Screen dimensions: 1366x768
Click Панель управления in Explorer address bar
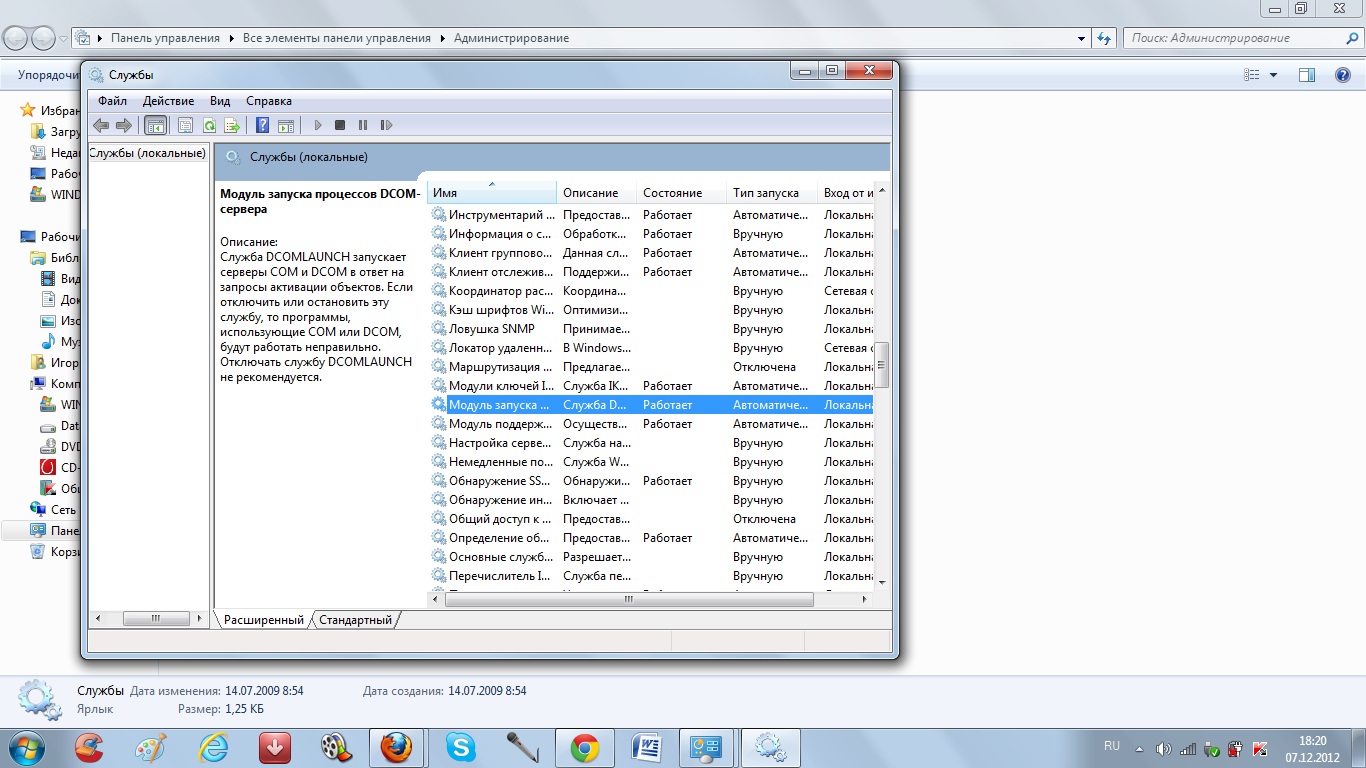[x=165, y=38]
